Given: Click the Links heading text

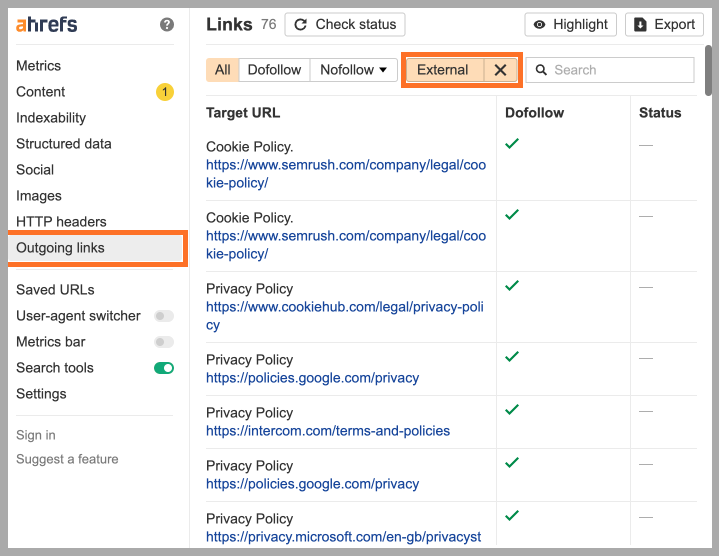Looking at the screenshot, I should tap(229, 24).
